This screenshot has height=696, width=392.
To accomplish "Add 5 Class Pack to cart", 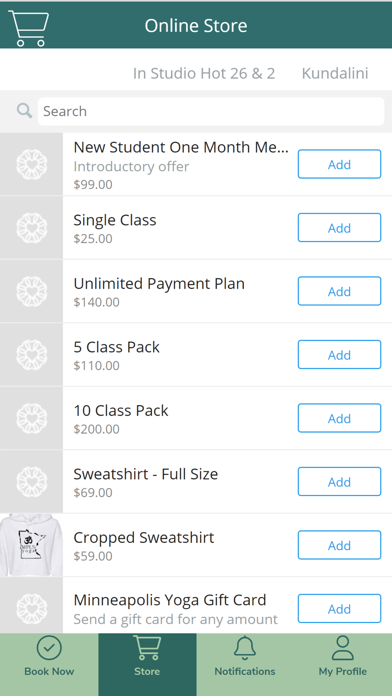I will (x=339, y=355).
